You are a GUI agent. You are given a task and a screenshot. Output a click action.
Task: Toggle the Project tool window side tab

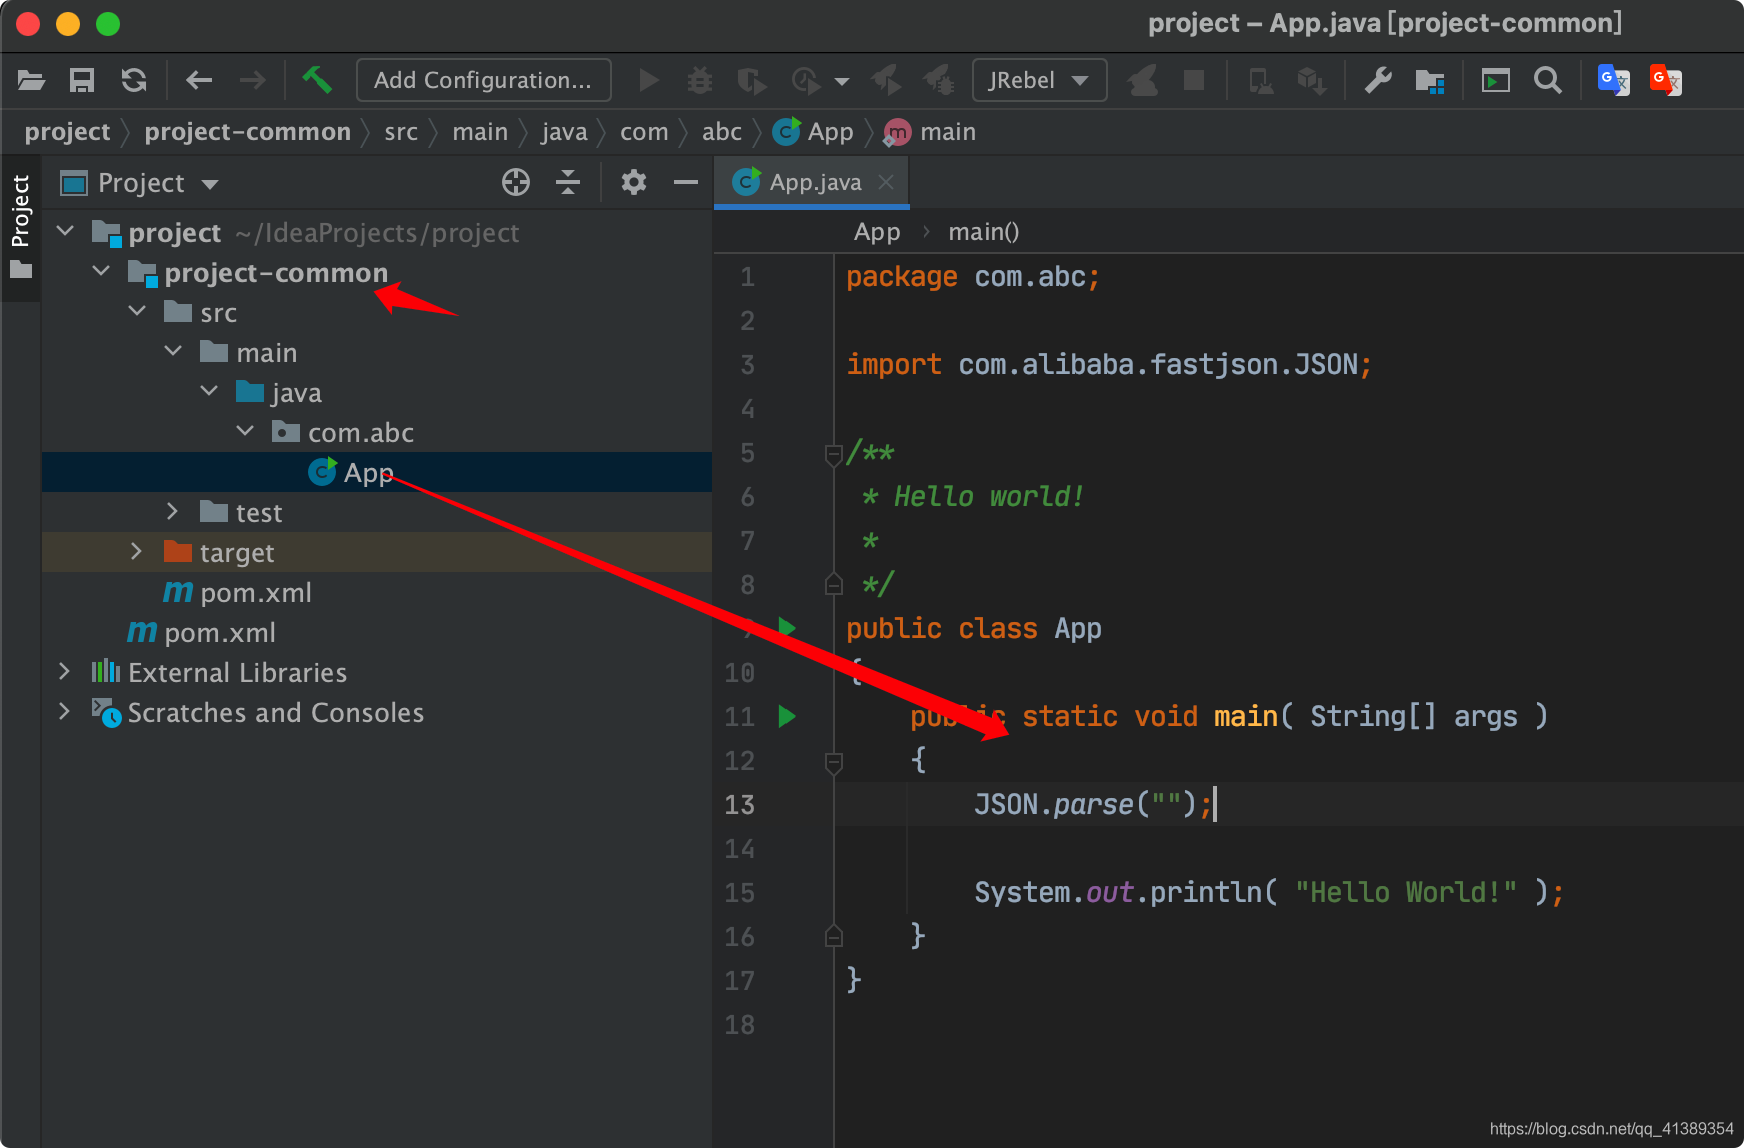21,228
